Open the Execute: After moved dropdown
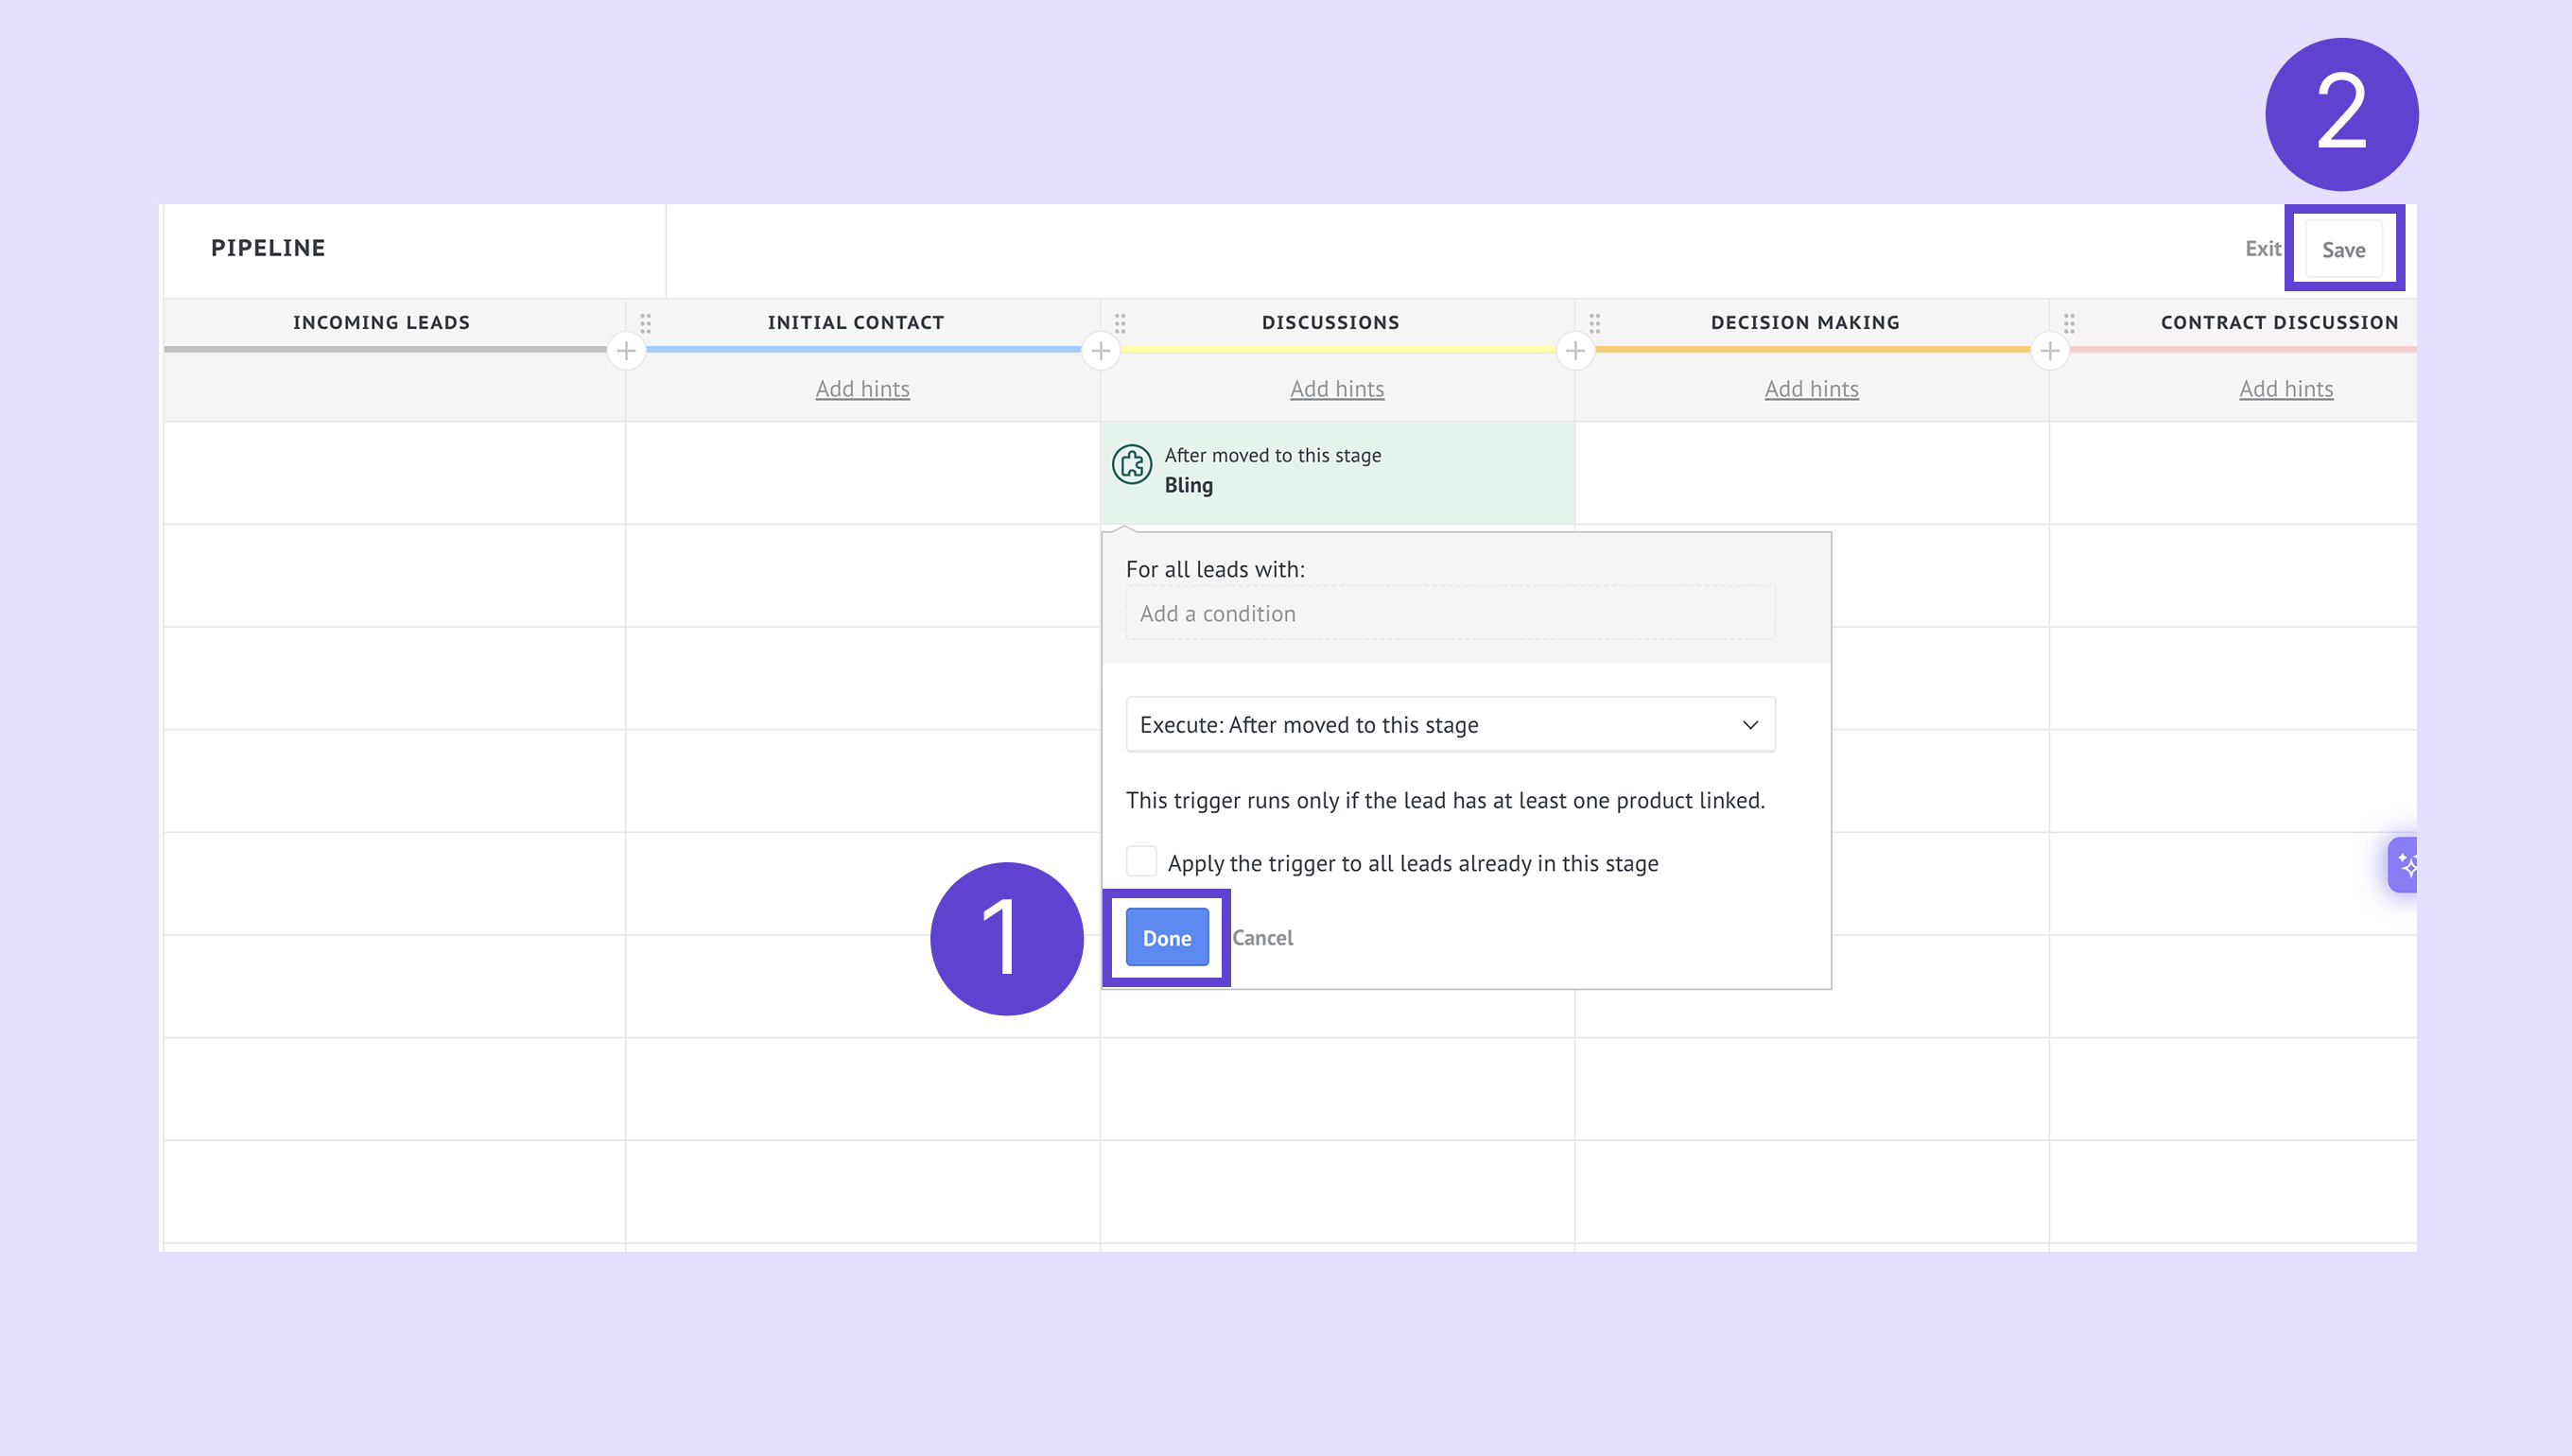The width and height of the screenshot is (2572, 1456). [1449, 725]
